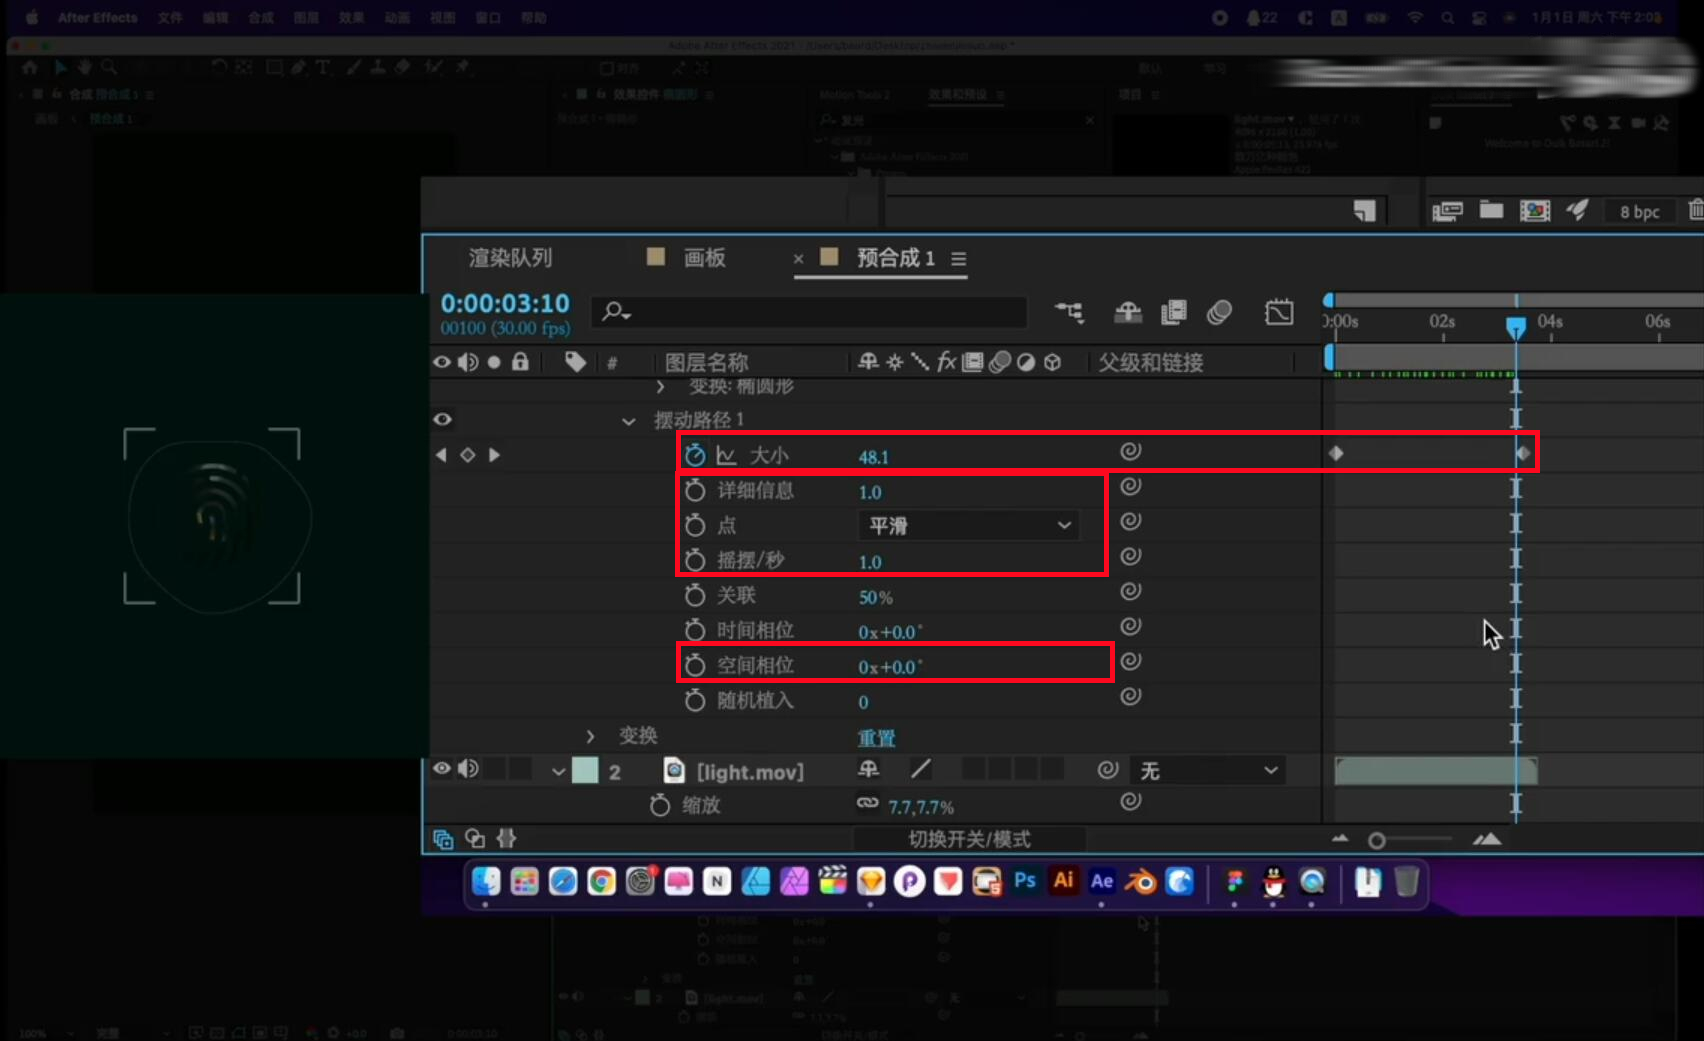Screen dimensions: 1704x1041
Task: Click the 重置 link
Action: click(x=876, y=738)
